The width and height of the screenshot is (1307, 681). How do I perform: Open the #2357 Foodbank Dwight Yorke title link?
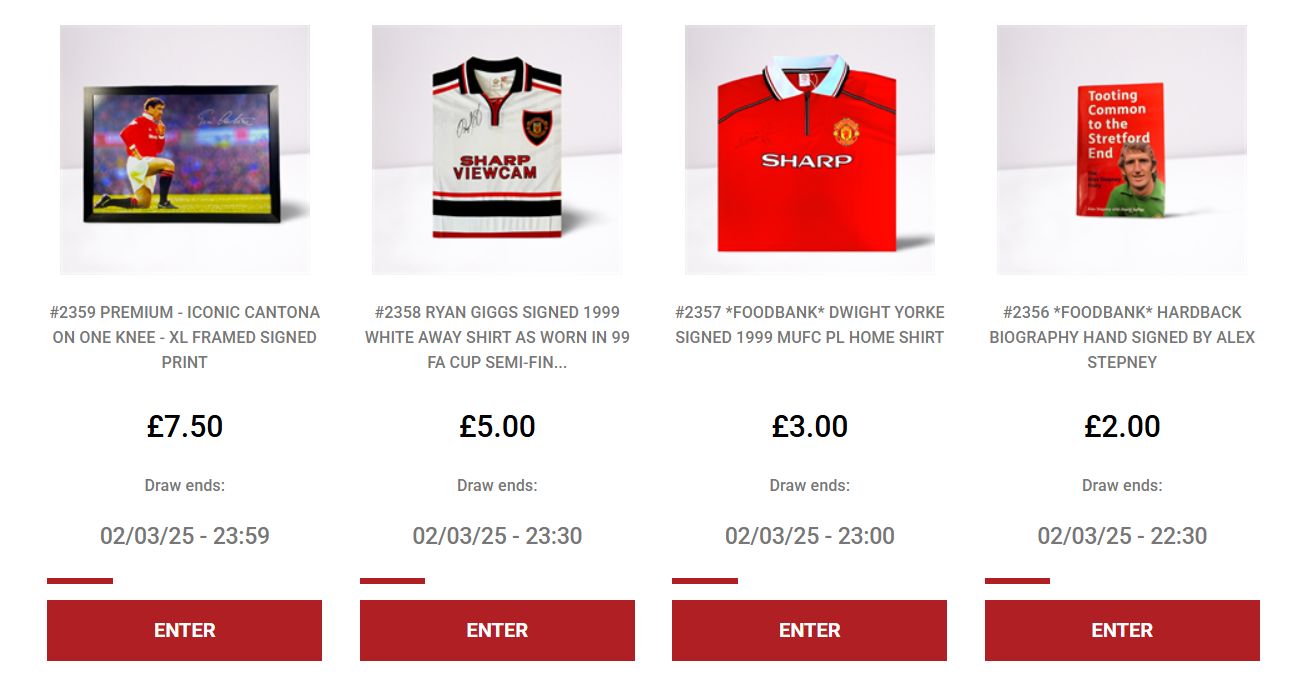point(810,325)
